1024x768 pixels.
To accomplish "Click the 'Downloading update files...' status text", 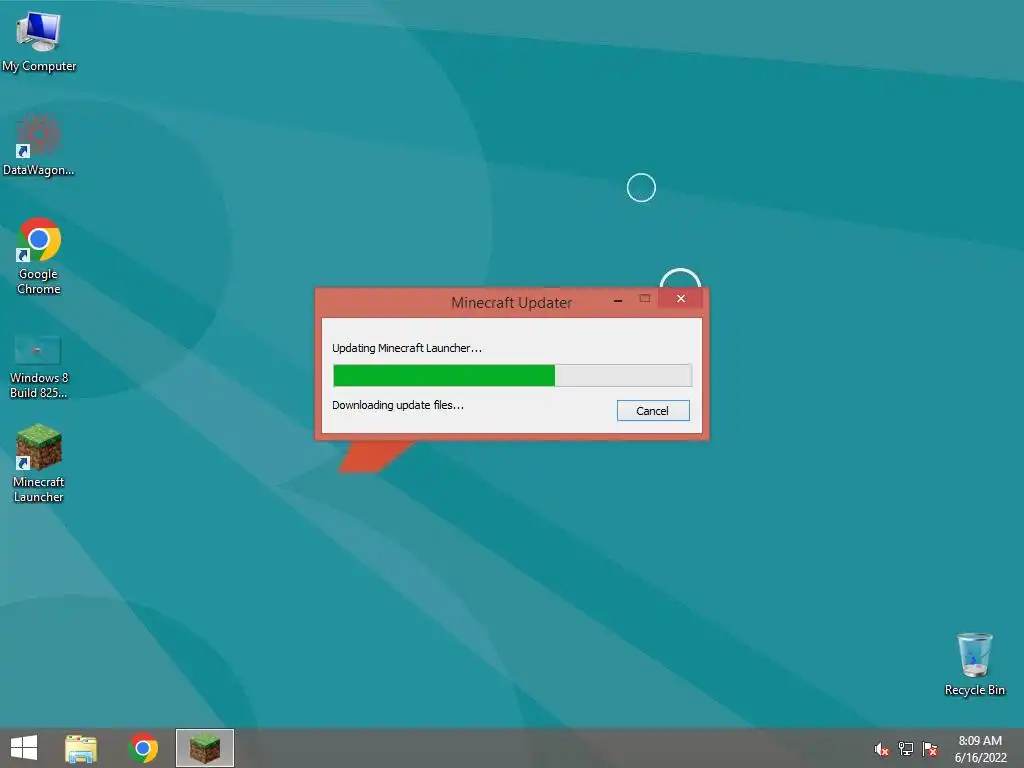I will 398,405.
